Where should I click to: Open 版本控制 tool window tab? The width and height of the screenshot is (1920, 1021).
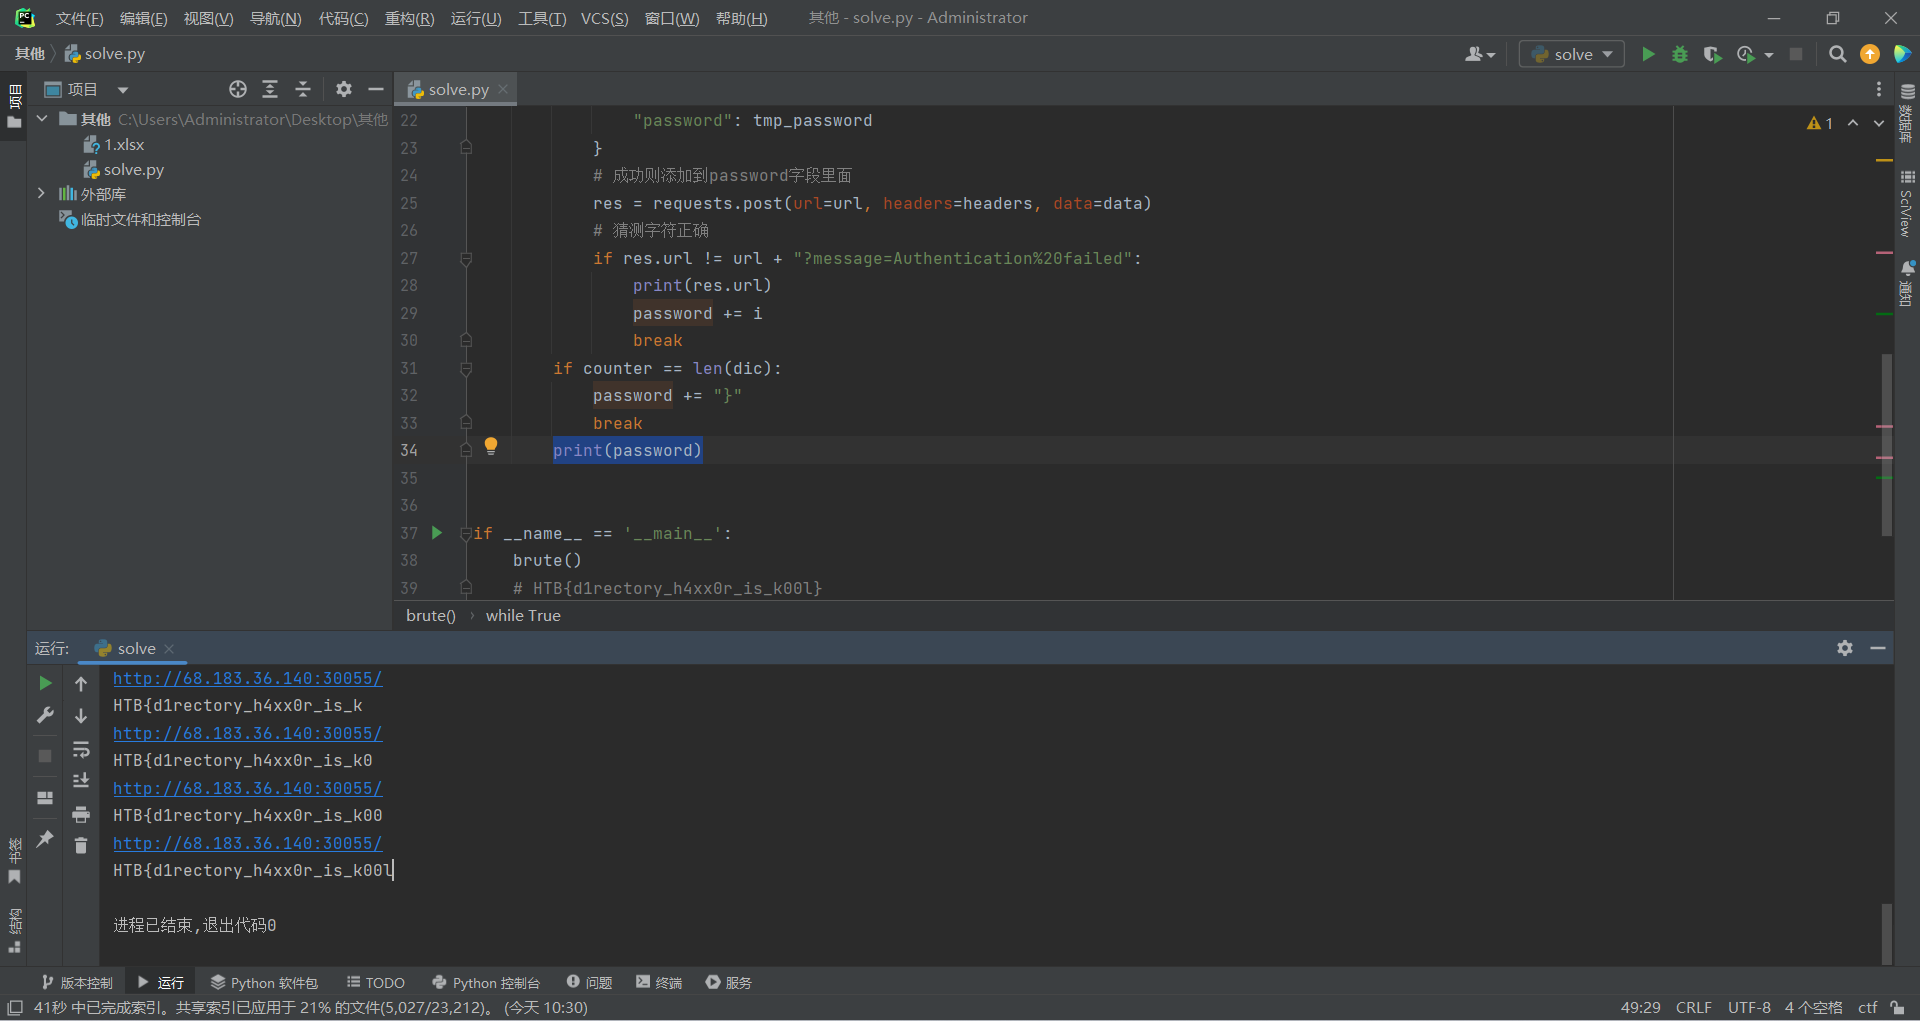coord(77,982)
